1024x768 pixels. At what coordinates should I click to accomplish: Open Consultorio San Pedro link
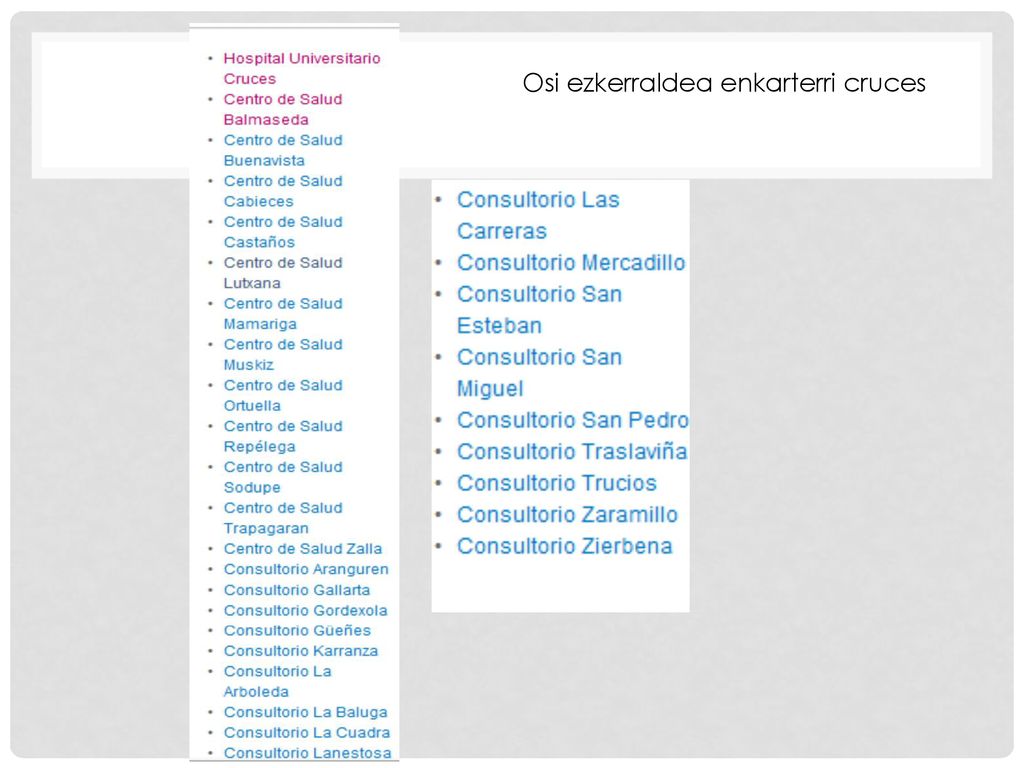[x=573, y=420]
